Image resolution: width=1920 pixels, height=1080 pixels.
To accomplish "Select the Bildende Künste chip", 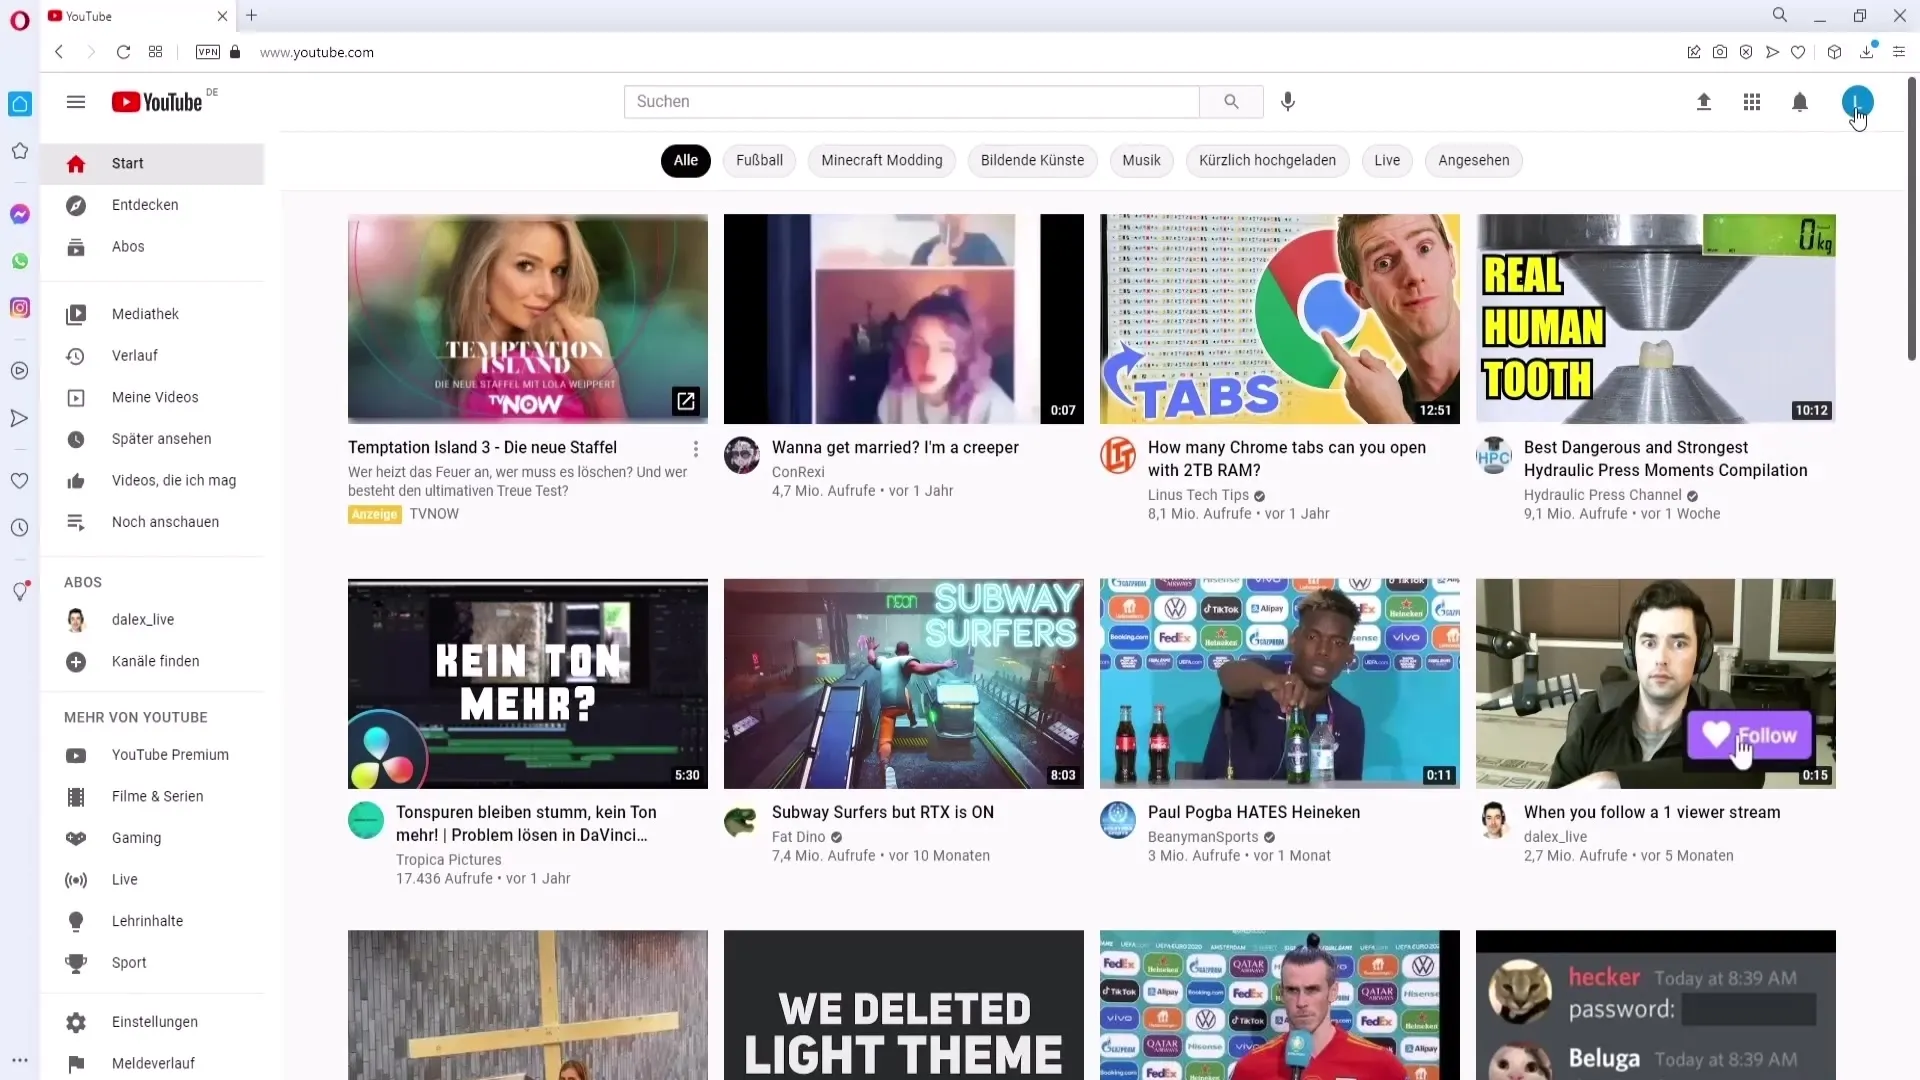I will pos(1032,160).
